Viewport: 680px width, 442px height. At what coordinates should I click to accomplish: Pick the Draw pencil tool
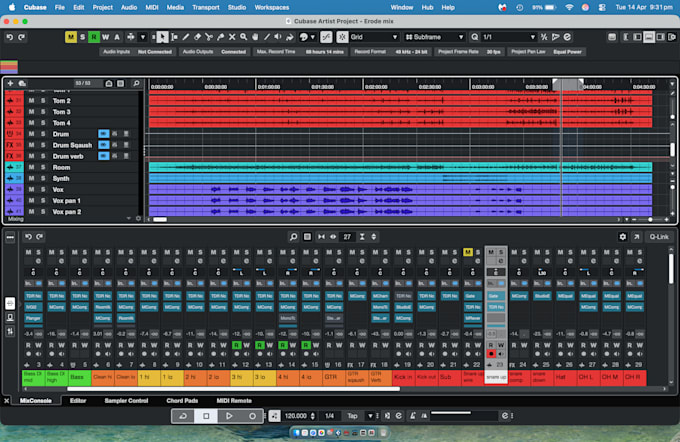[x=186, y=37]
